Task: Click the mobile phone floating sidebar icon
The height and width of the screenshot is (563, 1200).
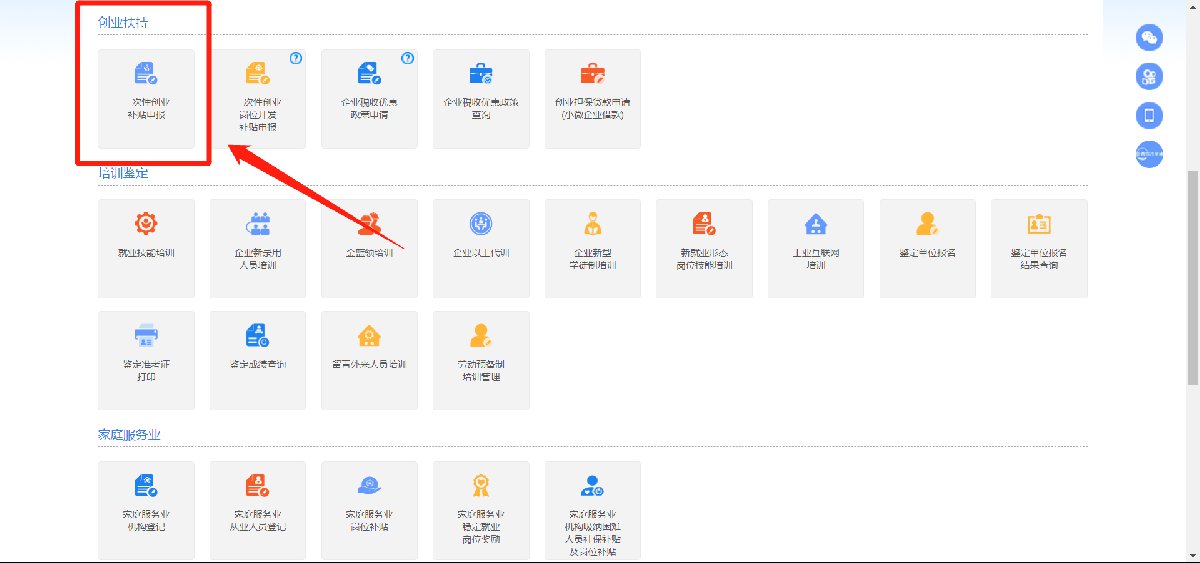Action: (1149, 115)
